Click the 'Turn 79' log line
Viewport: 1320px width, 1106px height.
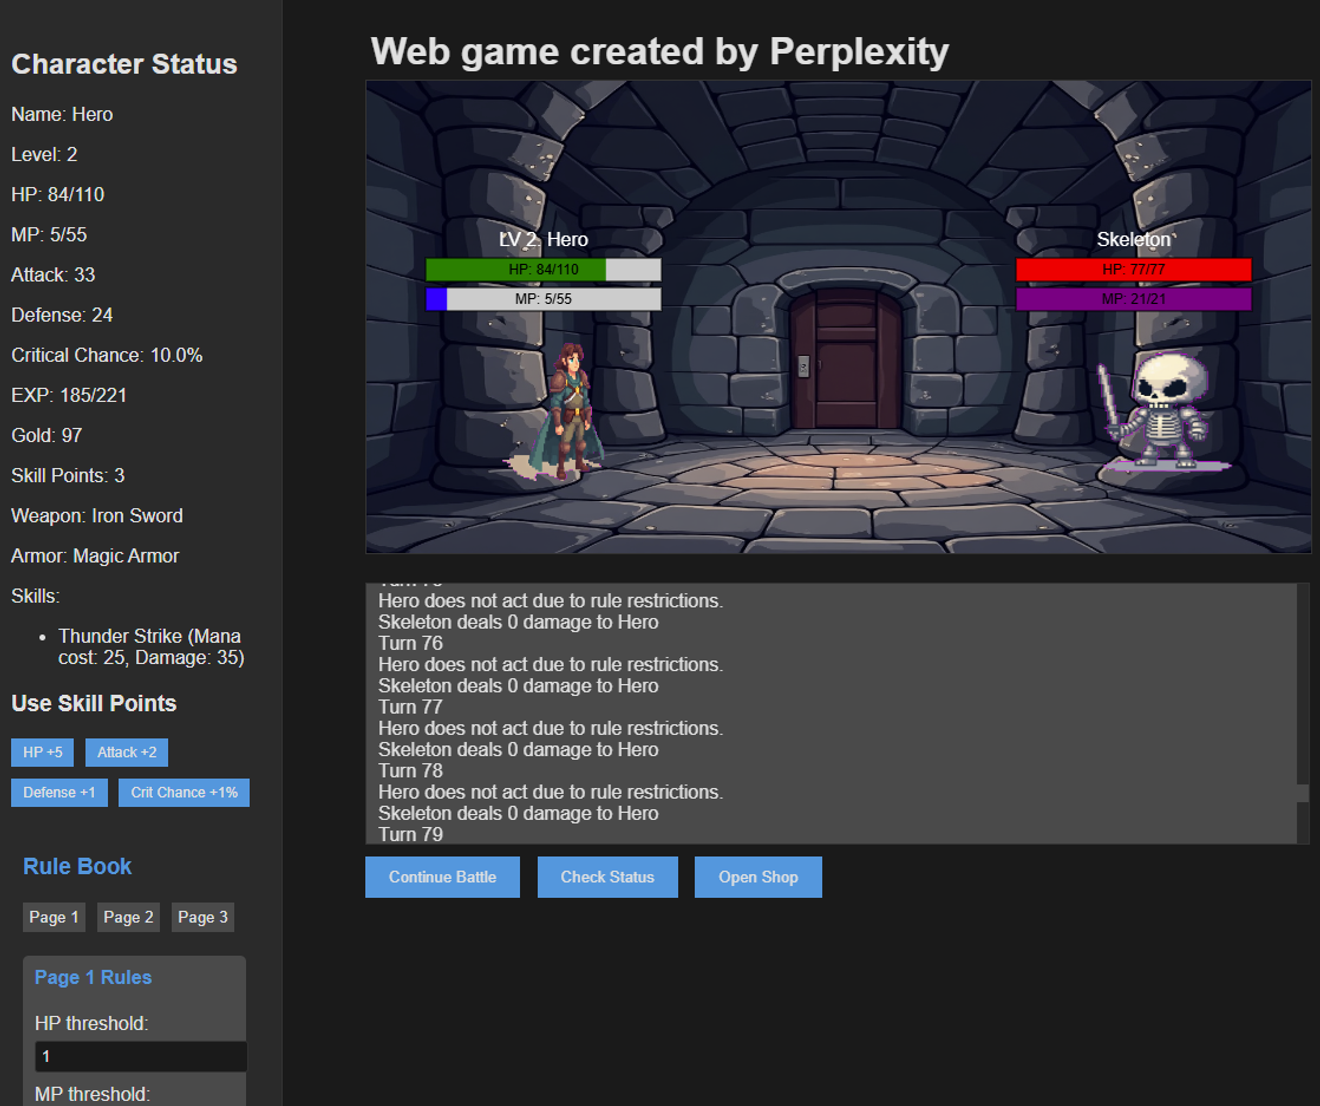coord(410,834)
